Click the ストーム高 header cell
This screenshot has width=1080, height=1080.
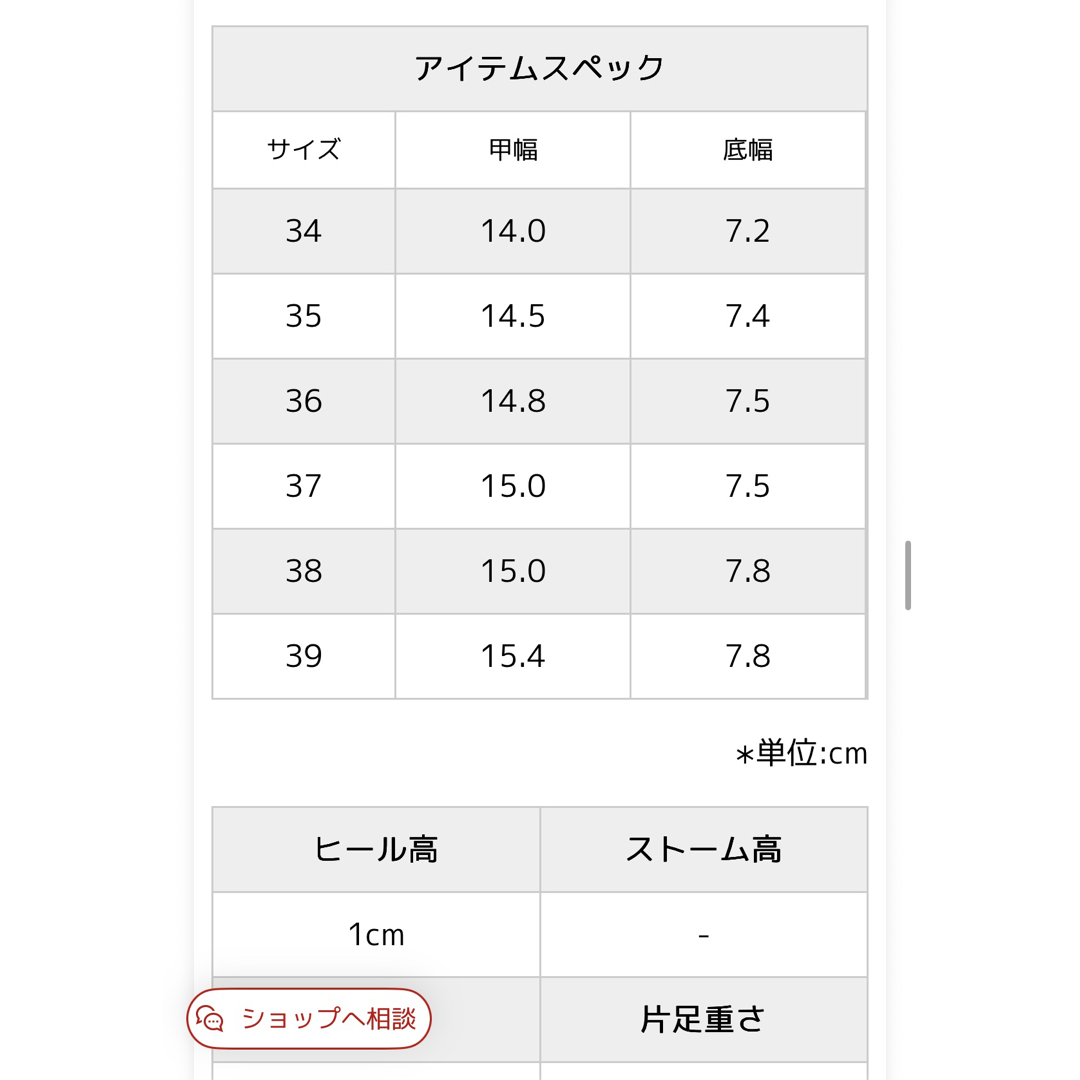(x=704, y=849)
